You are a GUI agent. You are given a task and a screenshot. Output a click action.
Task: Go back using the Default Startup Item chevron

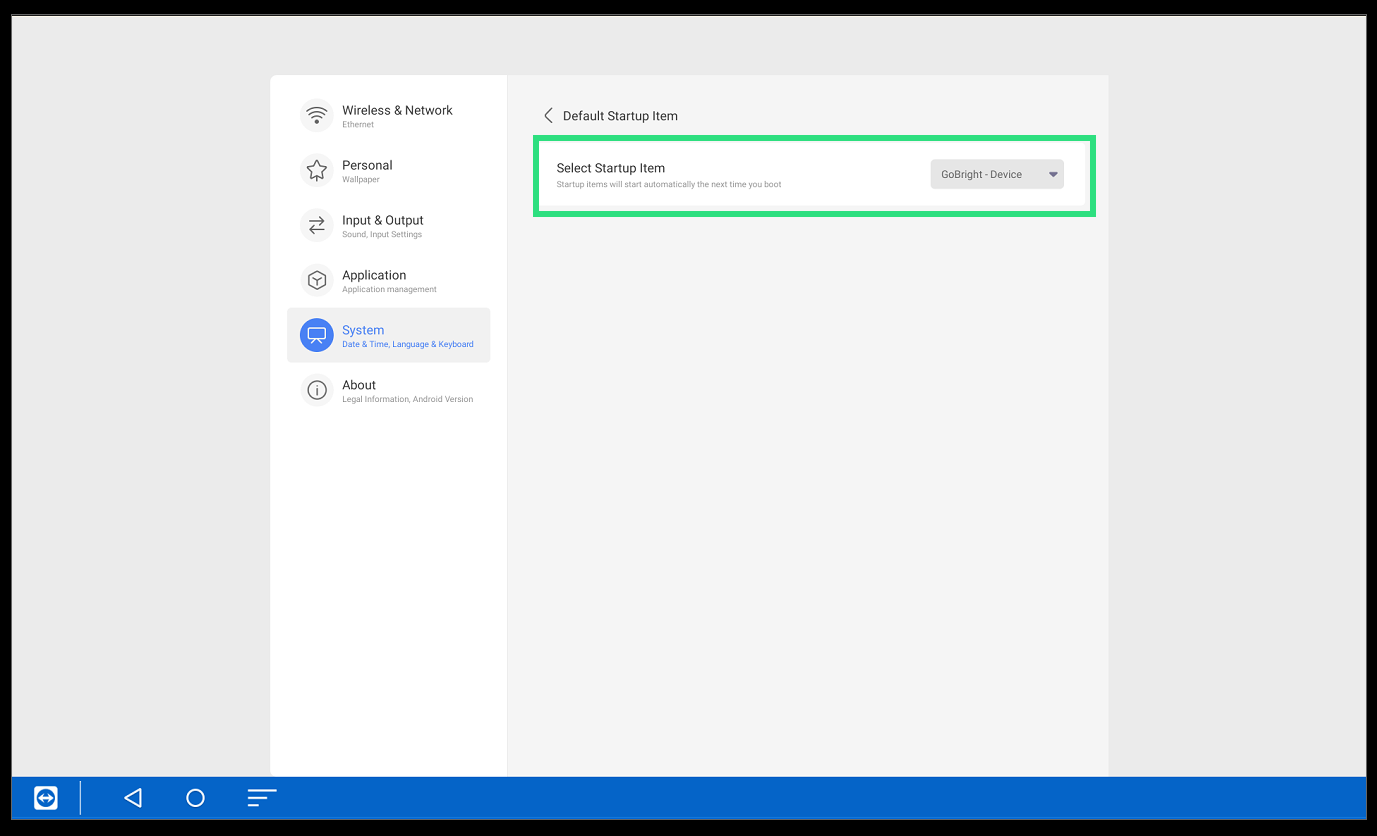coord(548,116)
